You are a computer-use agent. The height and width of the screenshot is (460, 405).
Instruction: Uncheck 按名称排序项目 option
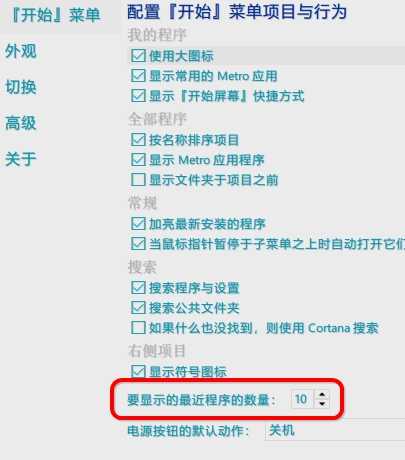(x=138, y=140)
